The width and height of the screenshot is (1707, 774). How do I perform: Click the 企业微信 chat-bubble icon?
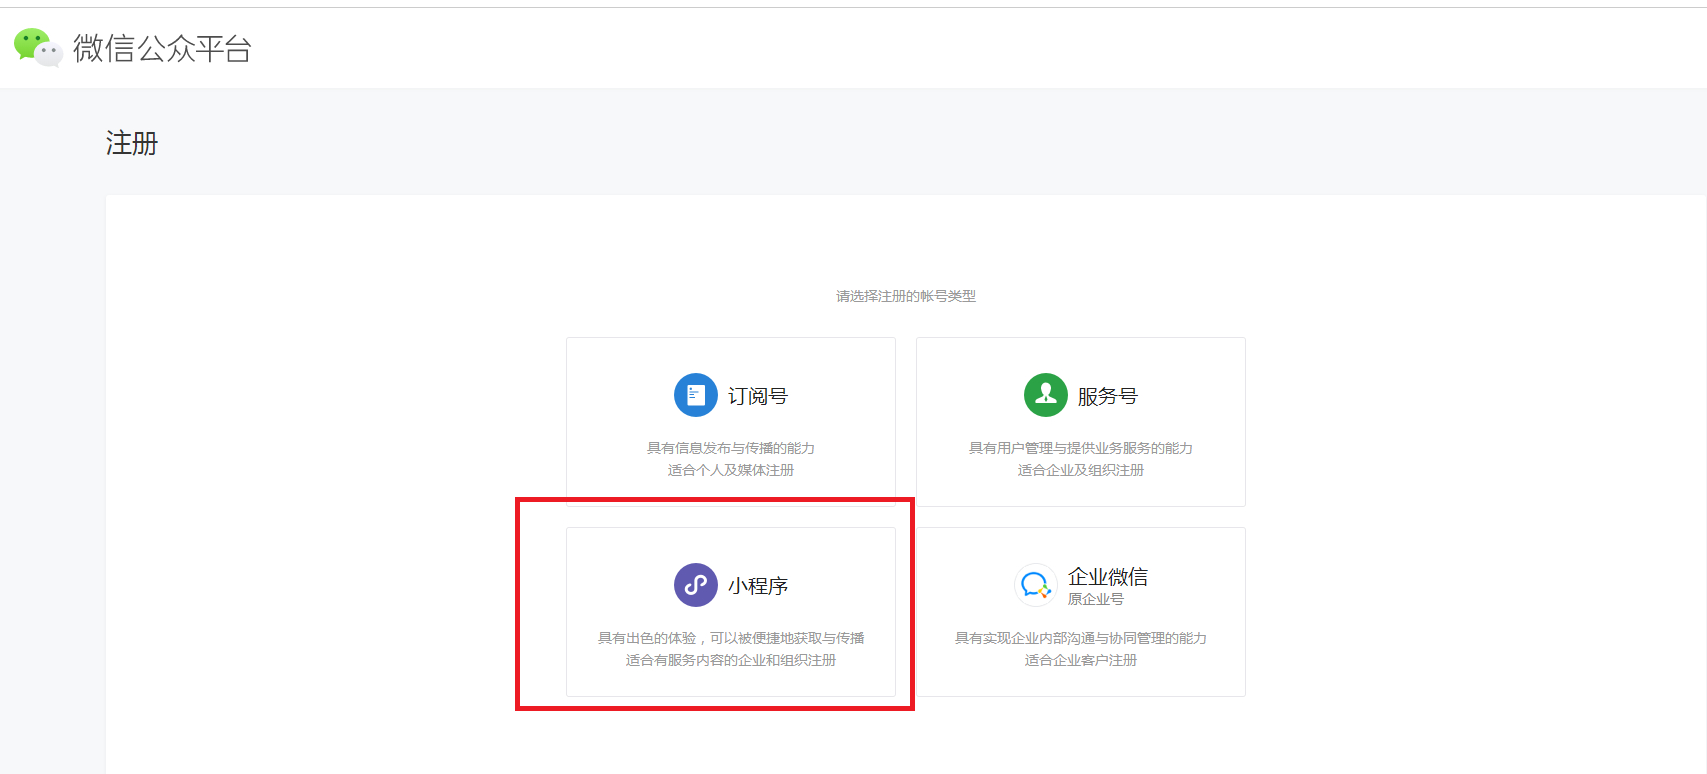[x=1036, y=585]
